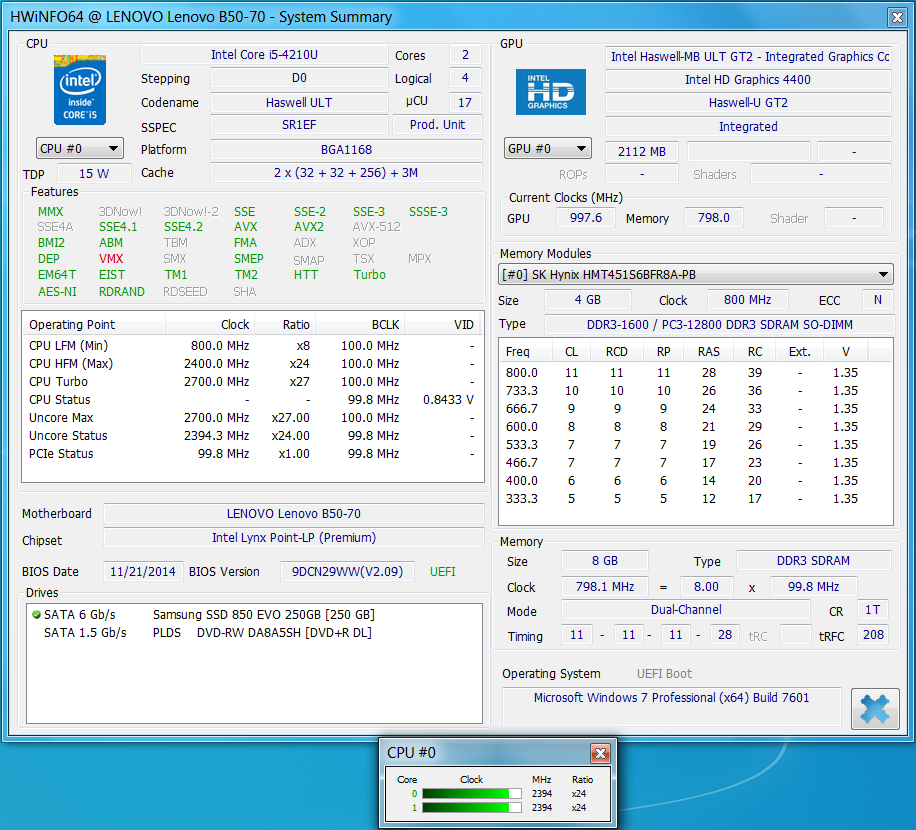Screen dimensions: 916x830
Task: Select the CPU HFM (Max) row
Action: coord(252,364)
